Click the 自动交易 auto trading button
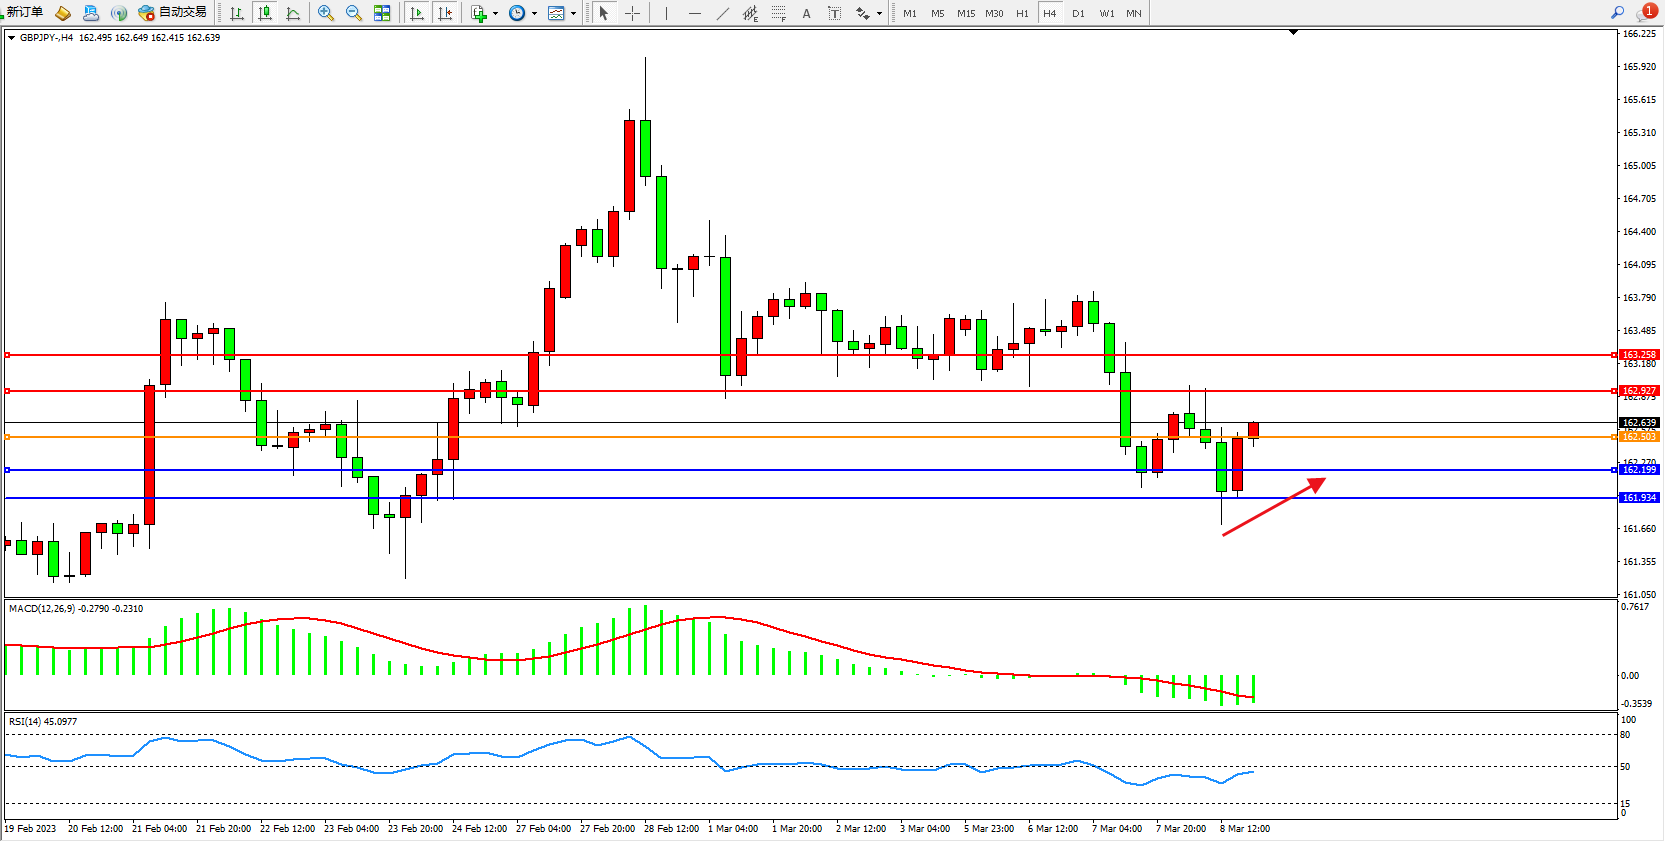The width and height of the screenshot is (1665, 842). tap(172, 13)
